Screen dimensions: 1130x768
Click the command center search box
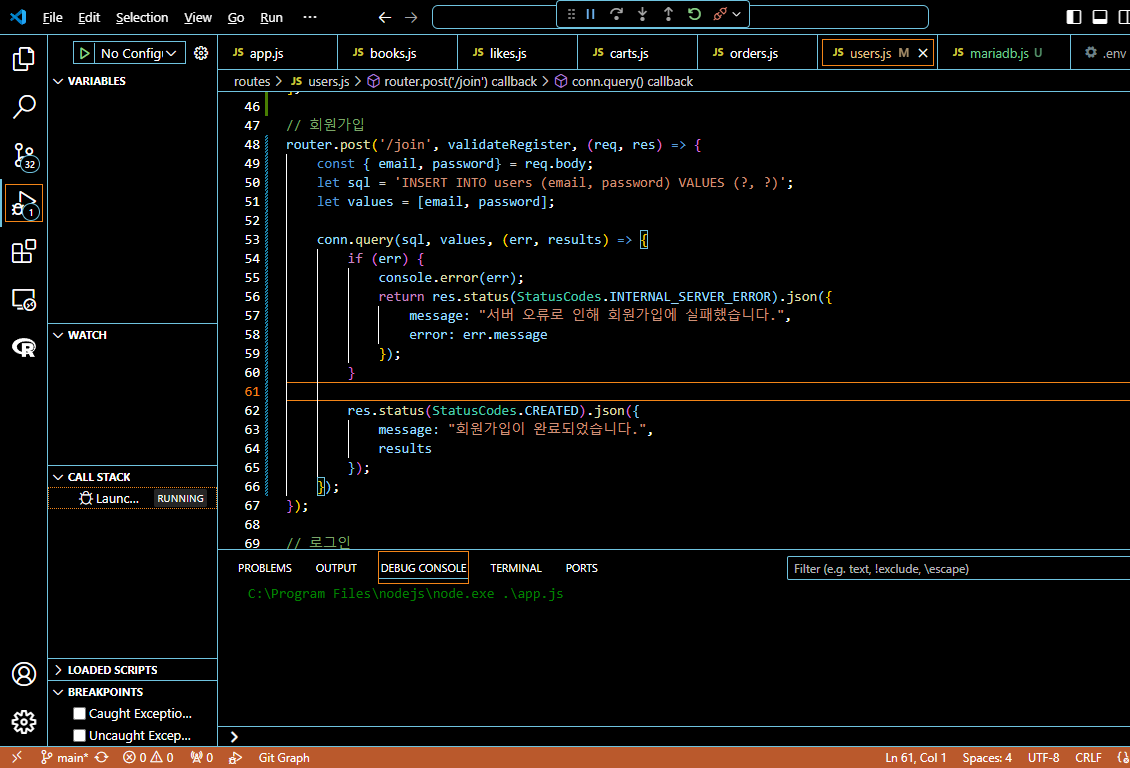(x=680, y=17)
